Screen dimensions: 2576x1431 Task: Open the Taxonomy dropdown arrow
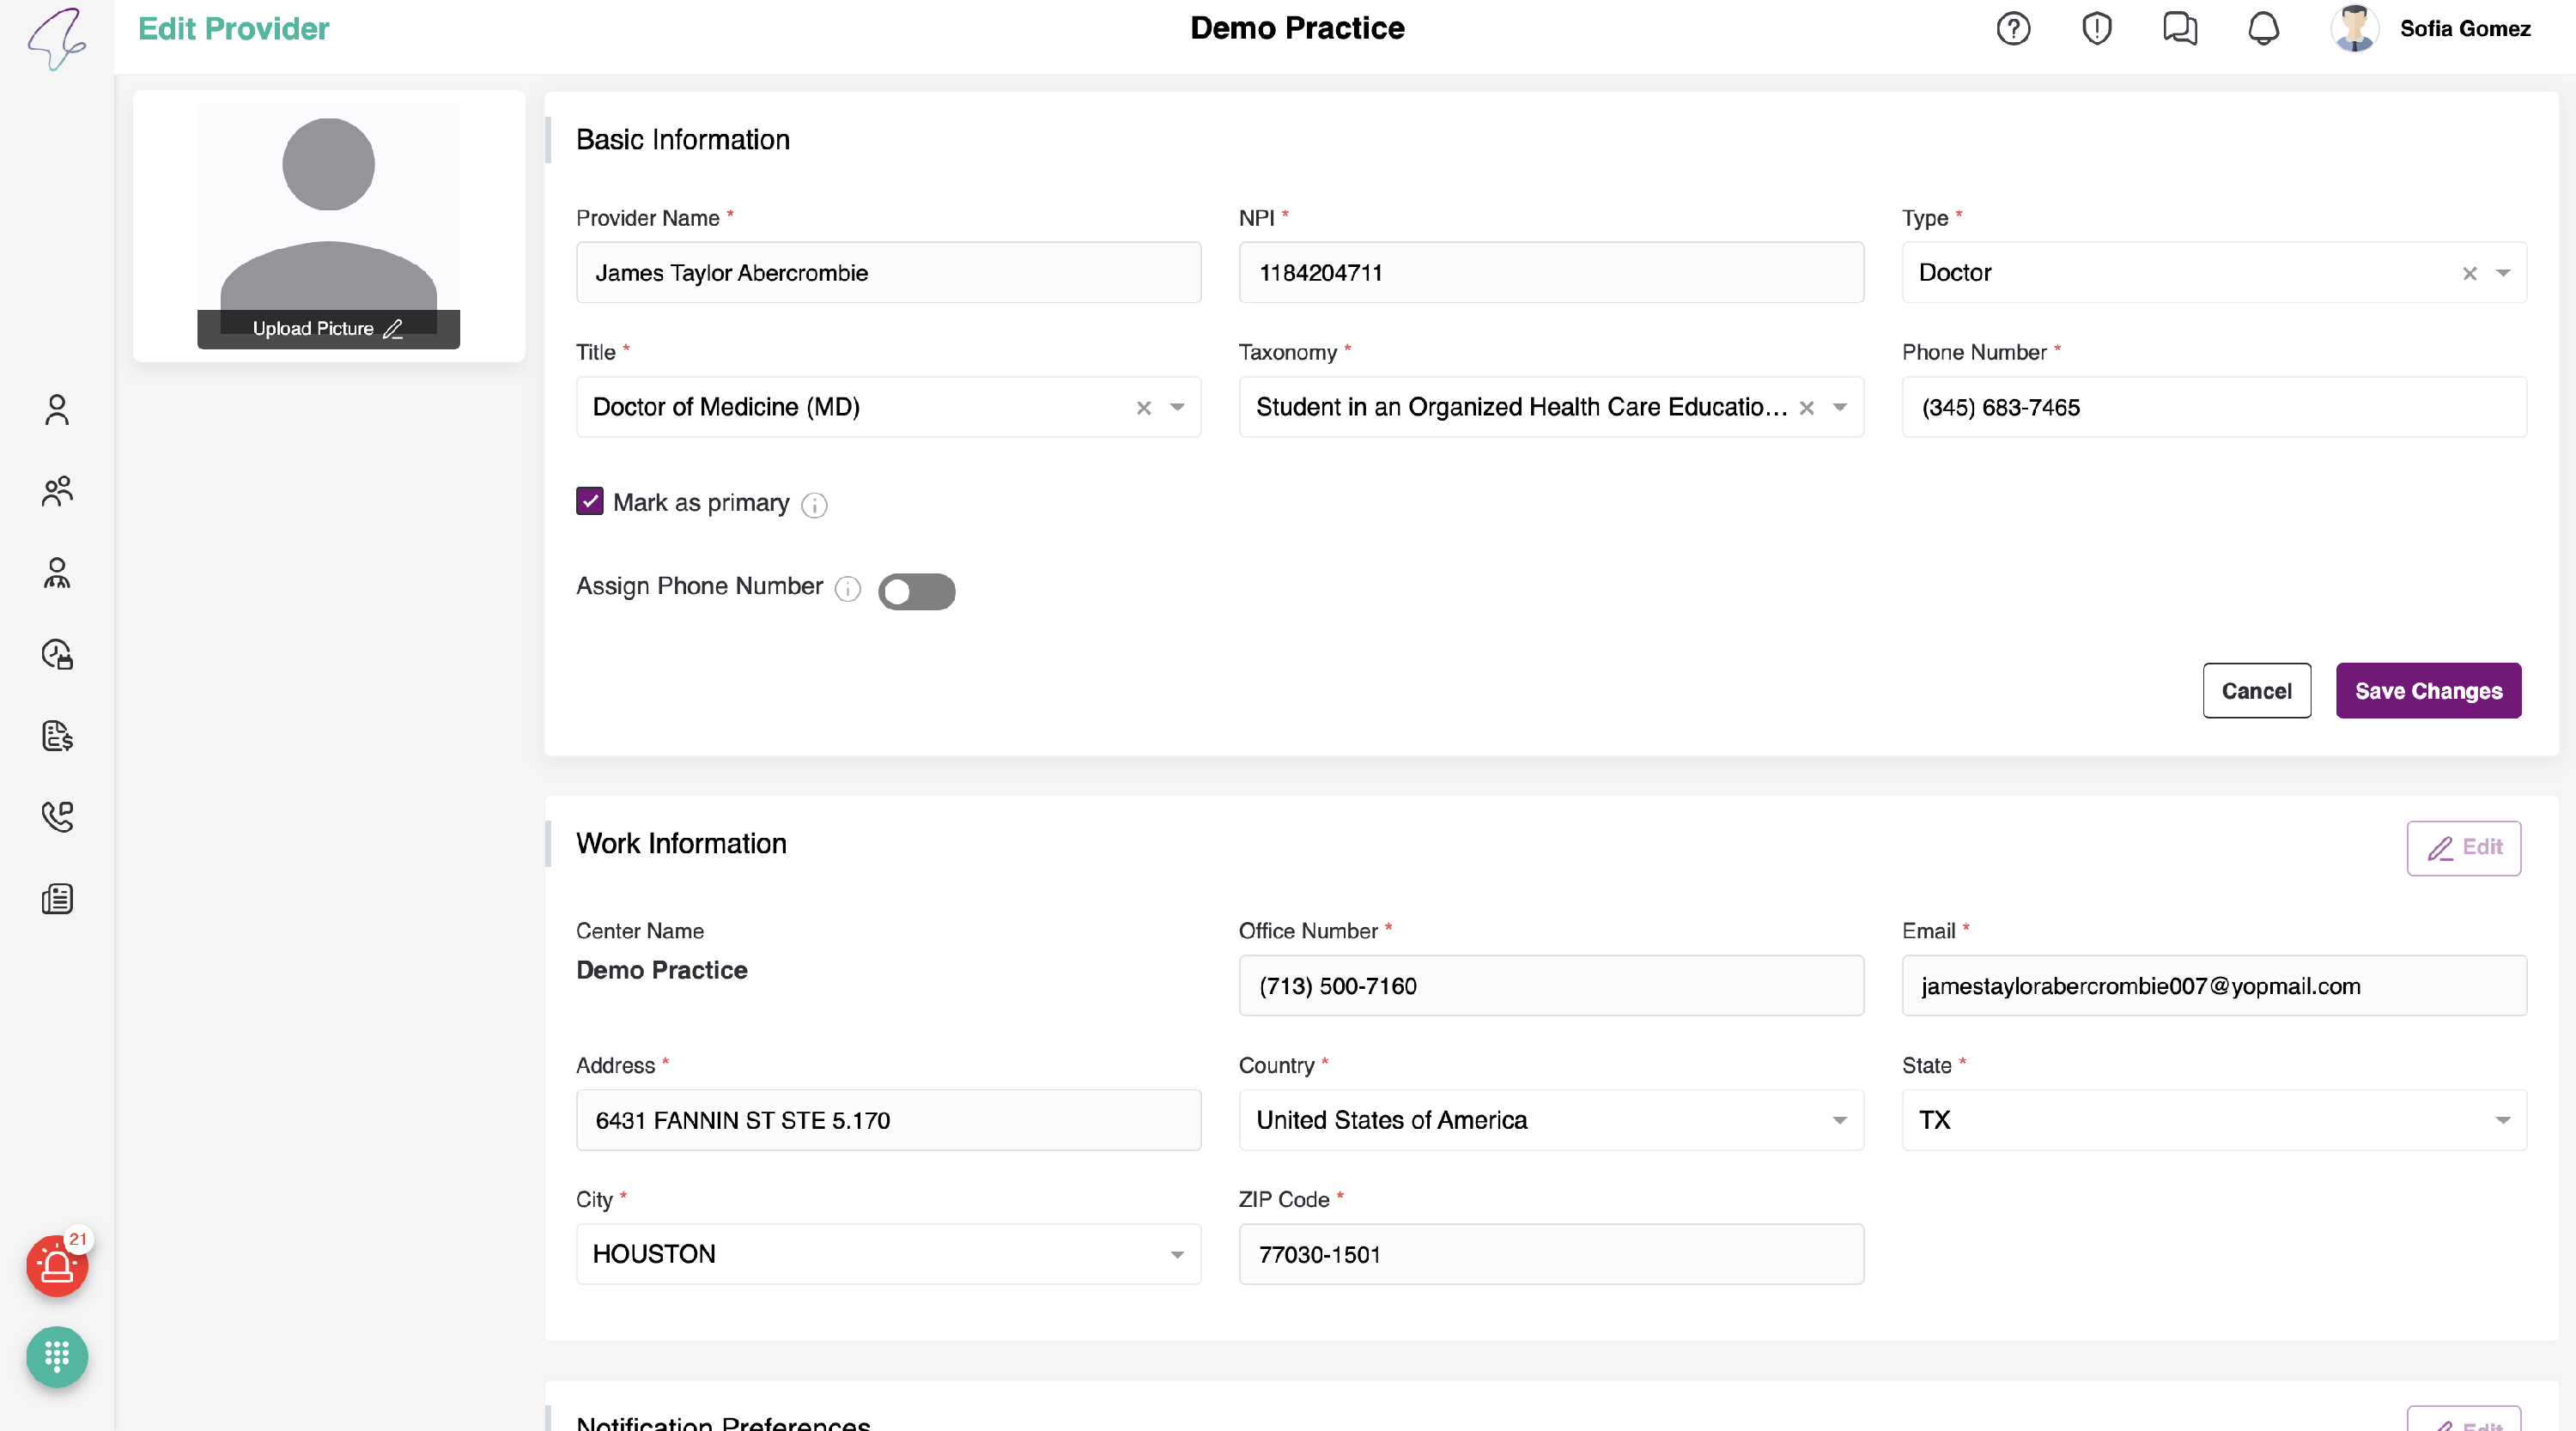point(1839,407)
